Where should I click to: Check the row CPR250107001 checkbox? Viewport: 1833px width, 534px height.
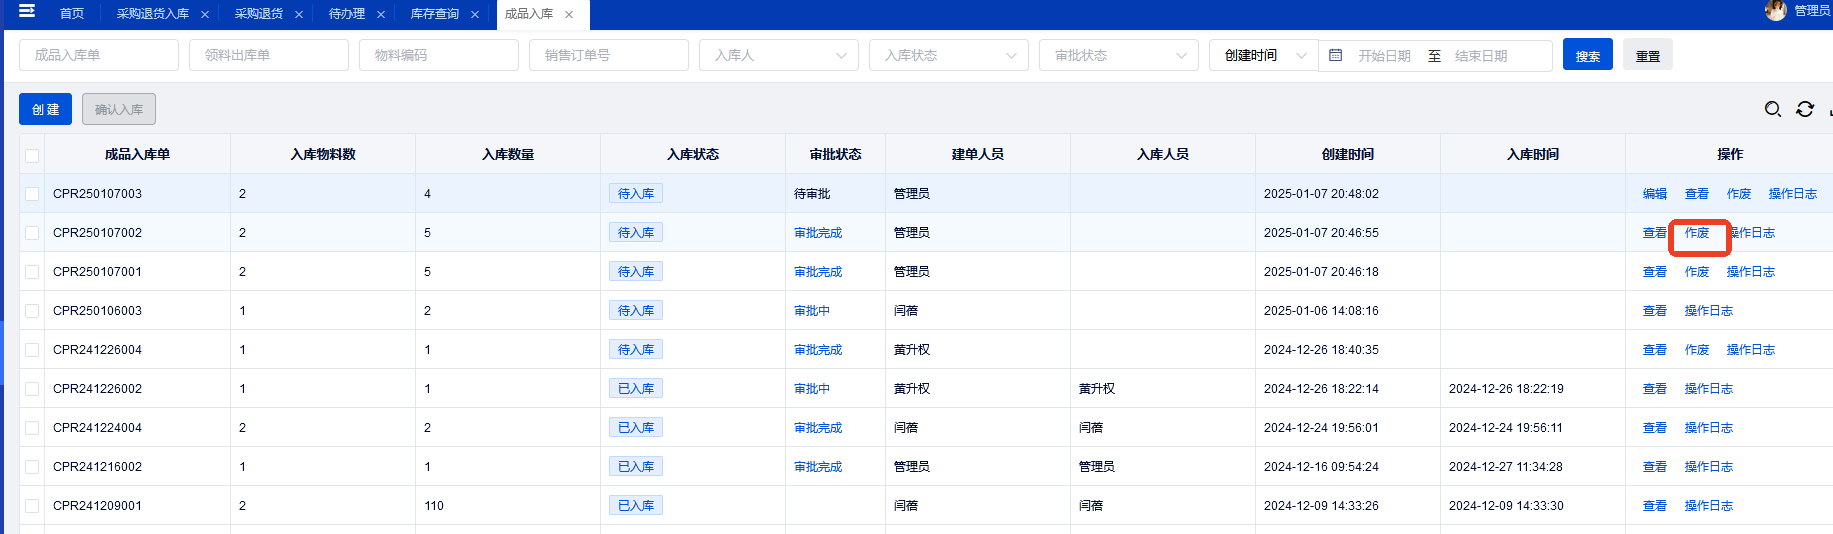32,272
